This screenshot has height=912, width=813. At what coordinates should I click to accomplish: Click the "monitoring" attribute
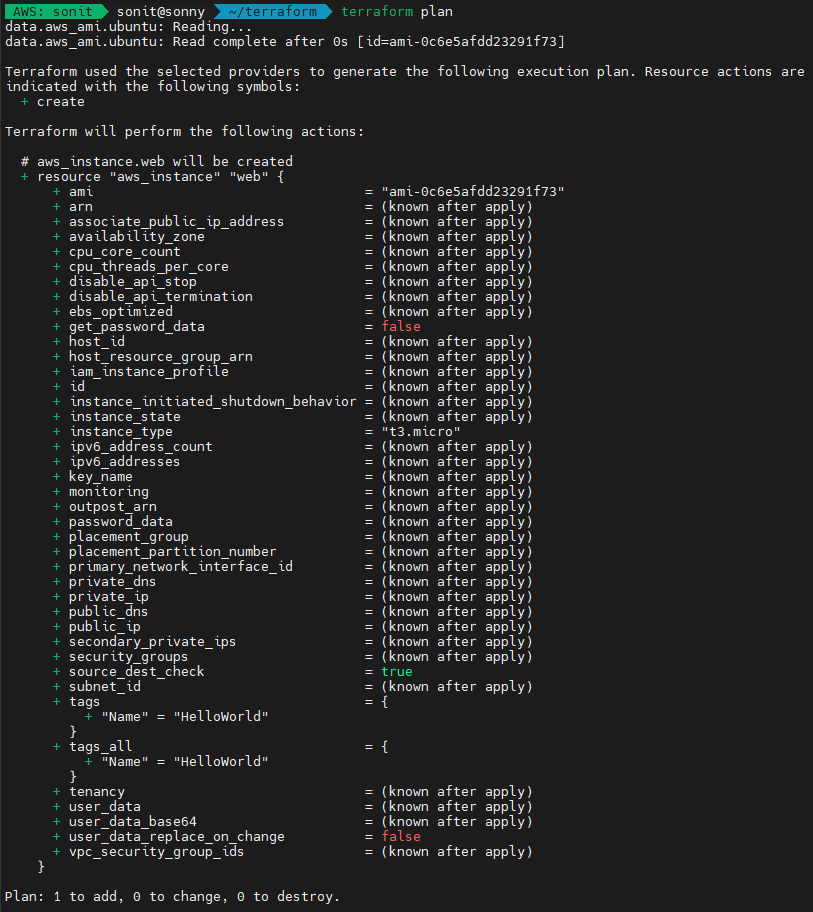(x=109, y=492)
